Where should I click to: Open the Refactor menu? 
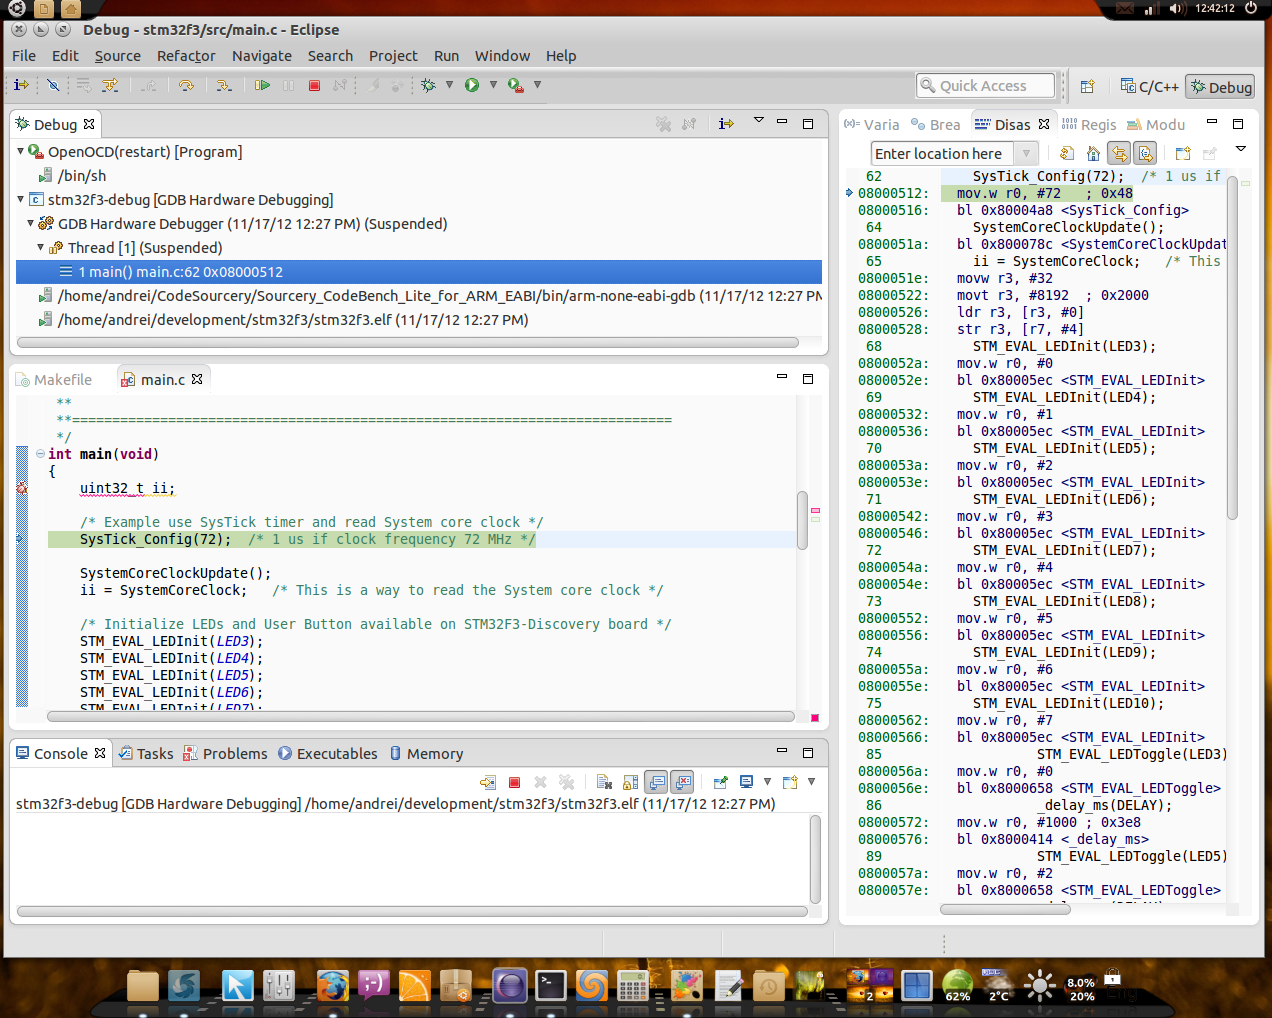pyautogui.click(x=185, y=56)
